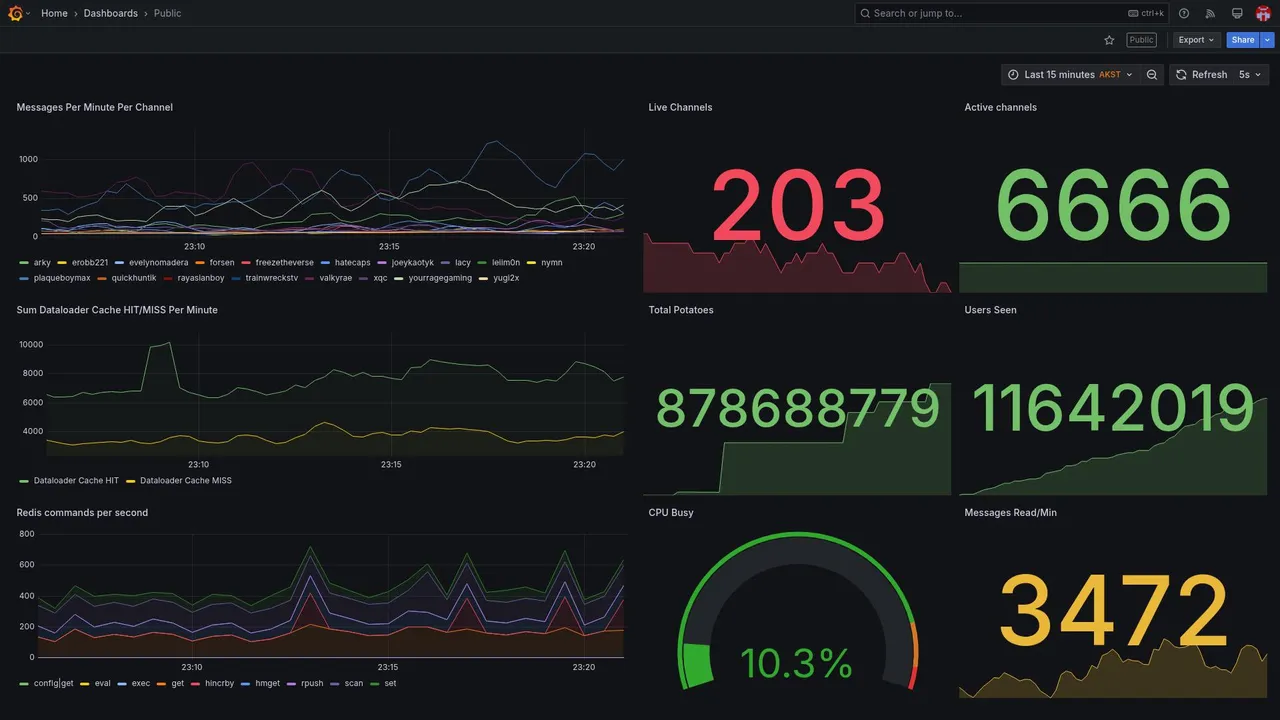This screenshot has width=1280, height=720.
Task: Zoom out the time range
Action: tap(1152, 75)
